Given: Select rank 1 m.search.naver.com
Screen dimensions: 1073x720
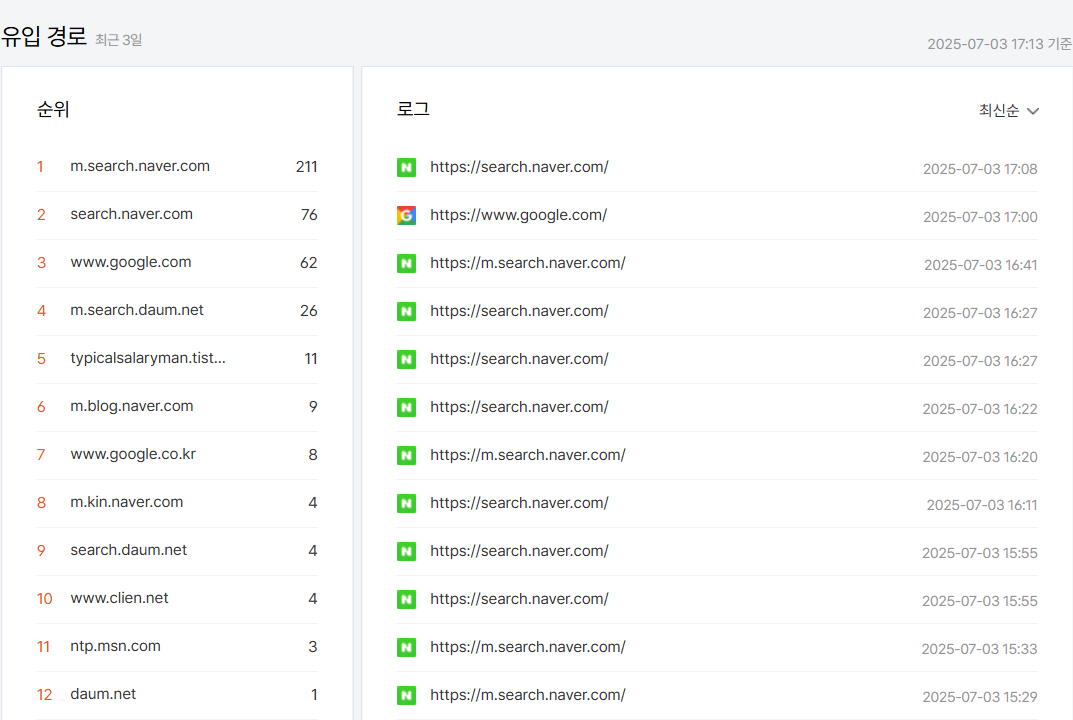Looking at the screenshot, I should pos(177,167).
